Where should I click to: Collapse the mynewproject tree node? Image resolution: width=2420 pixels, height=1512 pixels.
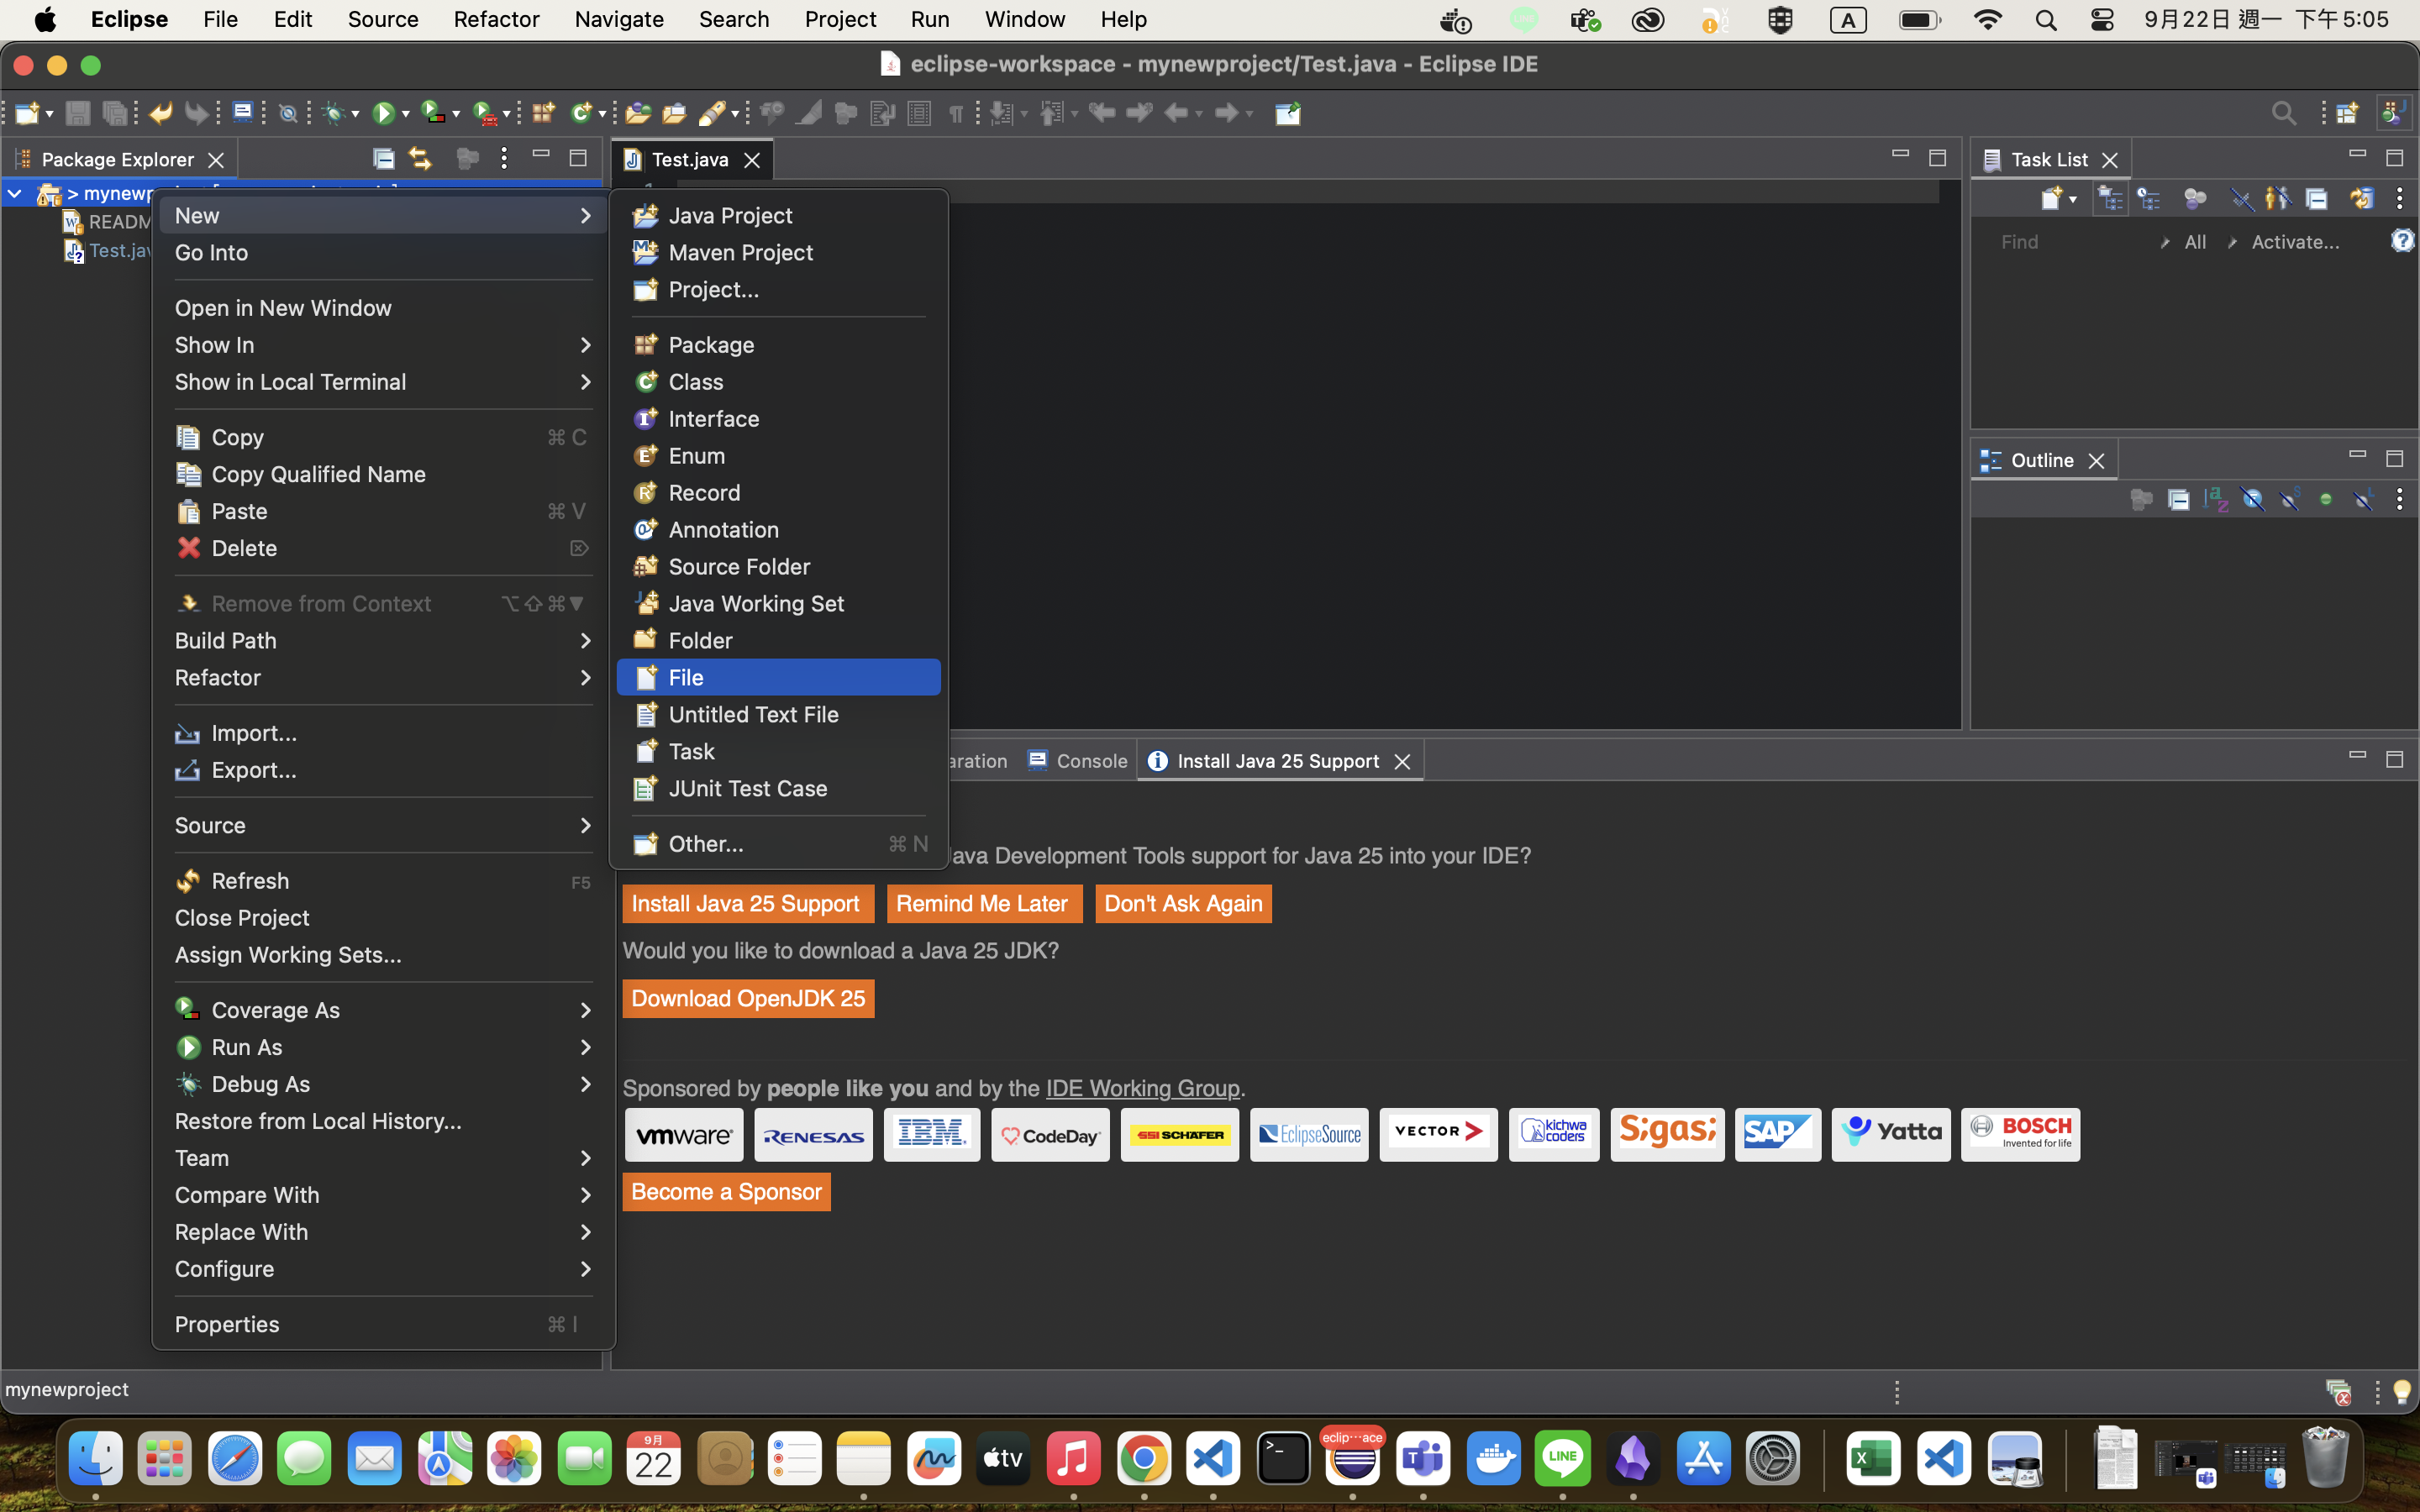click(x=15, y=193)
